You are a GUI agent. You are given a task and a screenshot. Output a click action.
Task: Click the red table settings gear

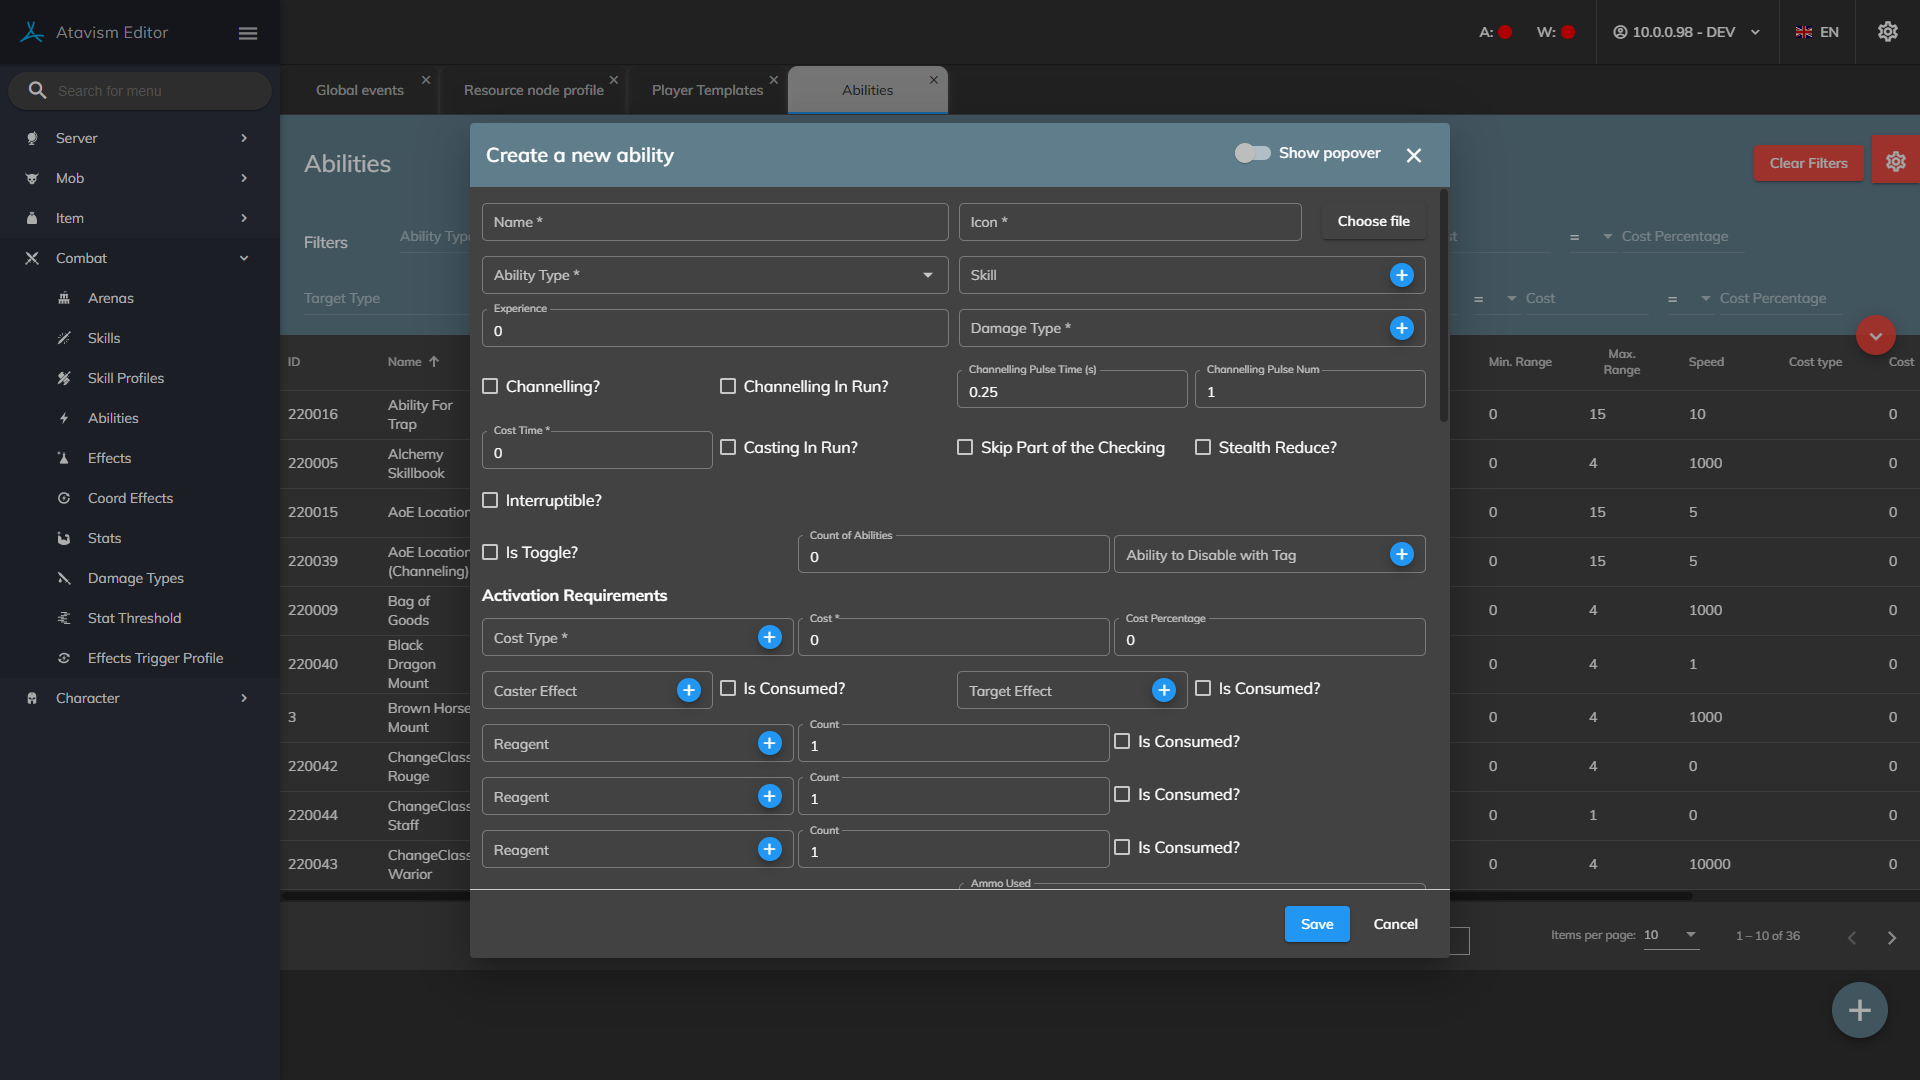pos(1895,162)
